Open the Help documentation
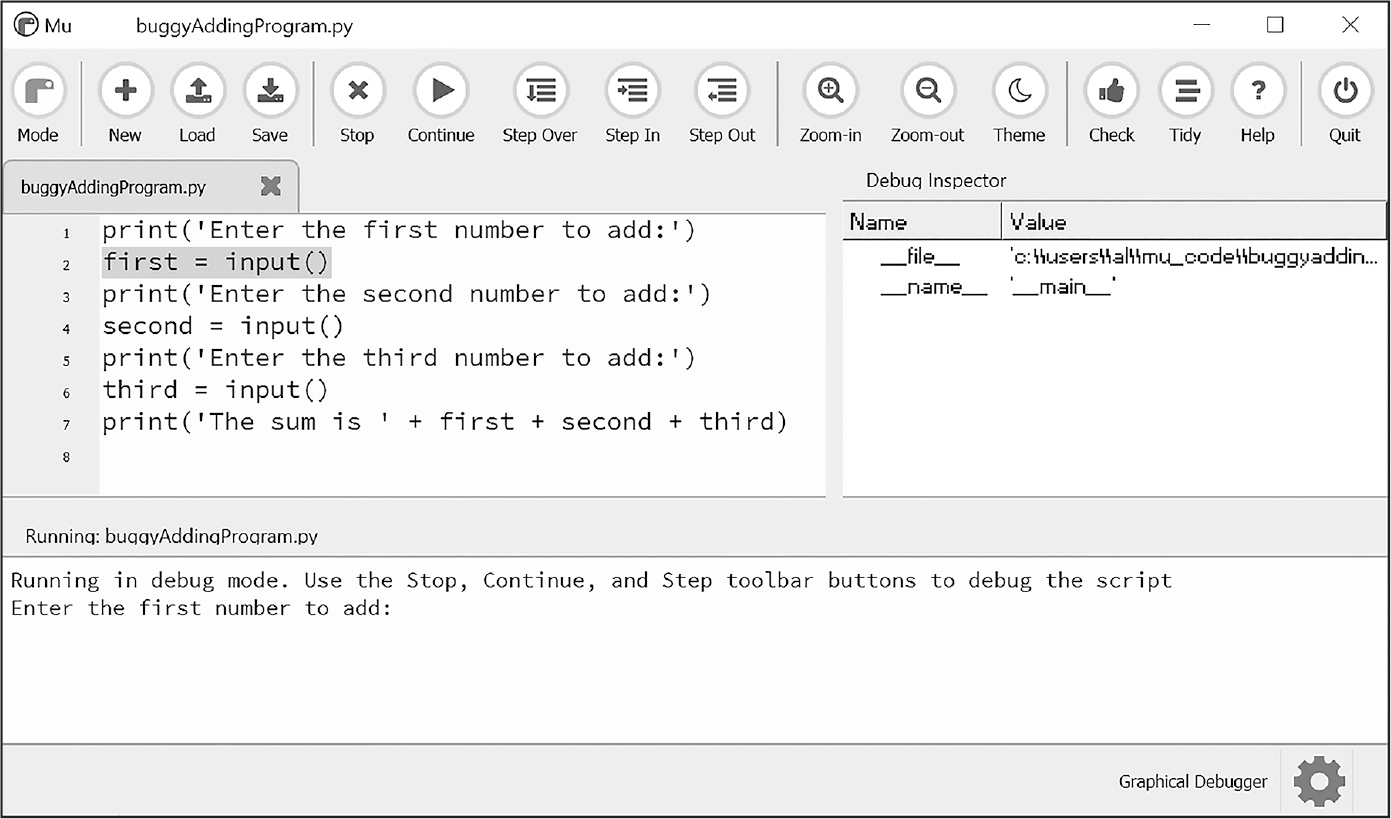This screenshot has width=1391, height=819. [1257, 104]
